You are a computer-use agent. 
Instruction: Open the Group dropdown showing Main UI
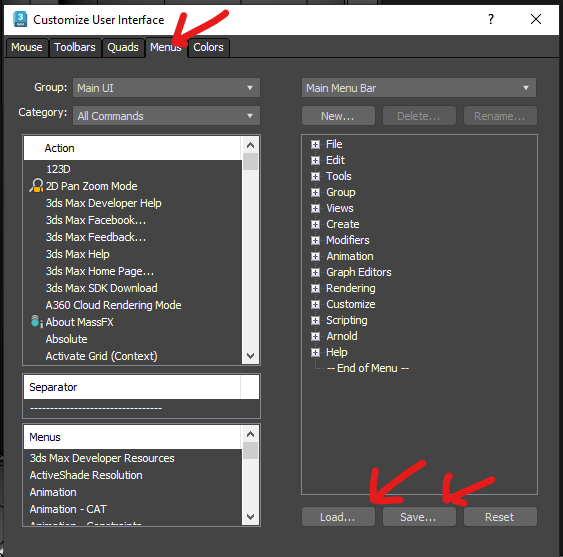click(x=166, y=88)
